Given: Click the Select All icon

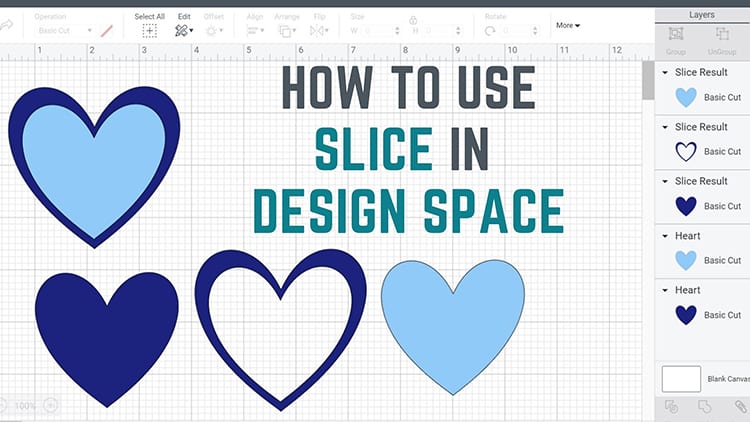Looking at the screenshot, I should click(x=150, y=31).
